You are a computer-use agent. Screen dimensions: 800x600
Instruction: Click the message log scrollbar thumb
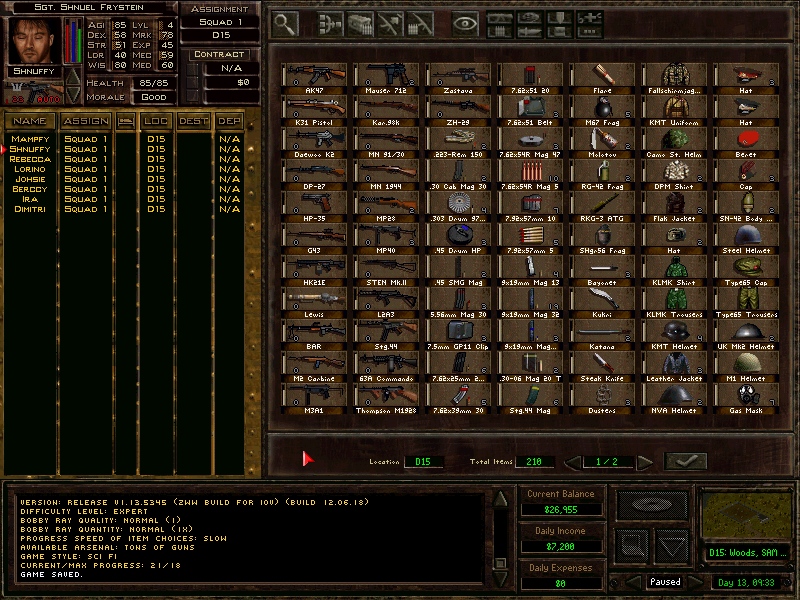click(x=501, y=563)
